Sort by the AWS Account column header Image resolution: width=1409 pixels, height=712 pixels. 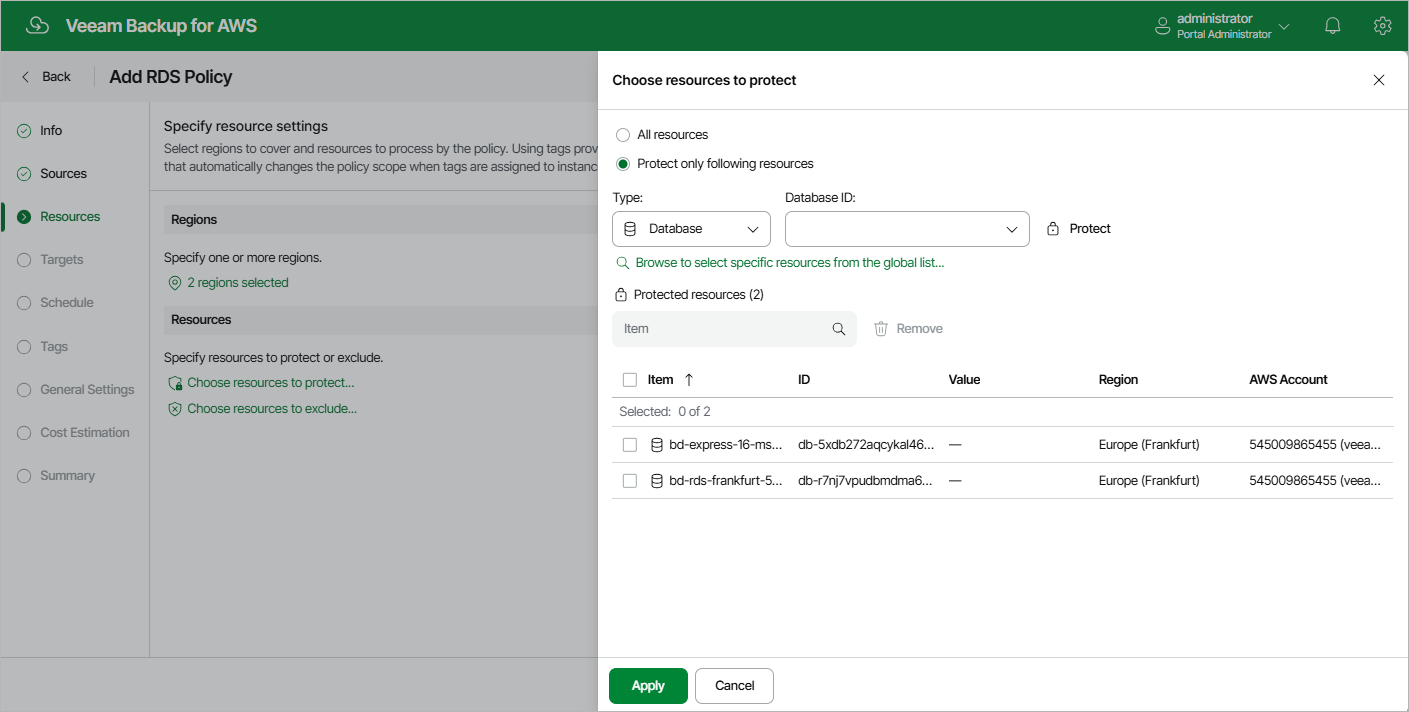tap(1288, 380)
